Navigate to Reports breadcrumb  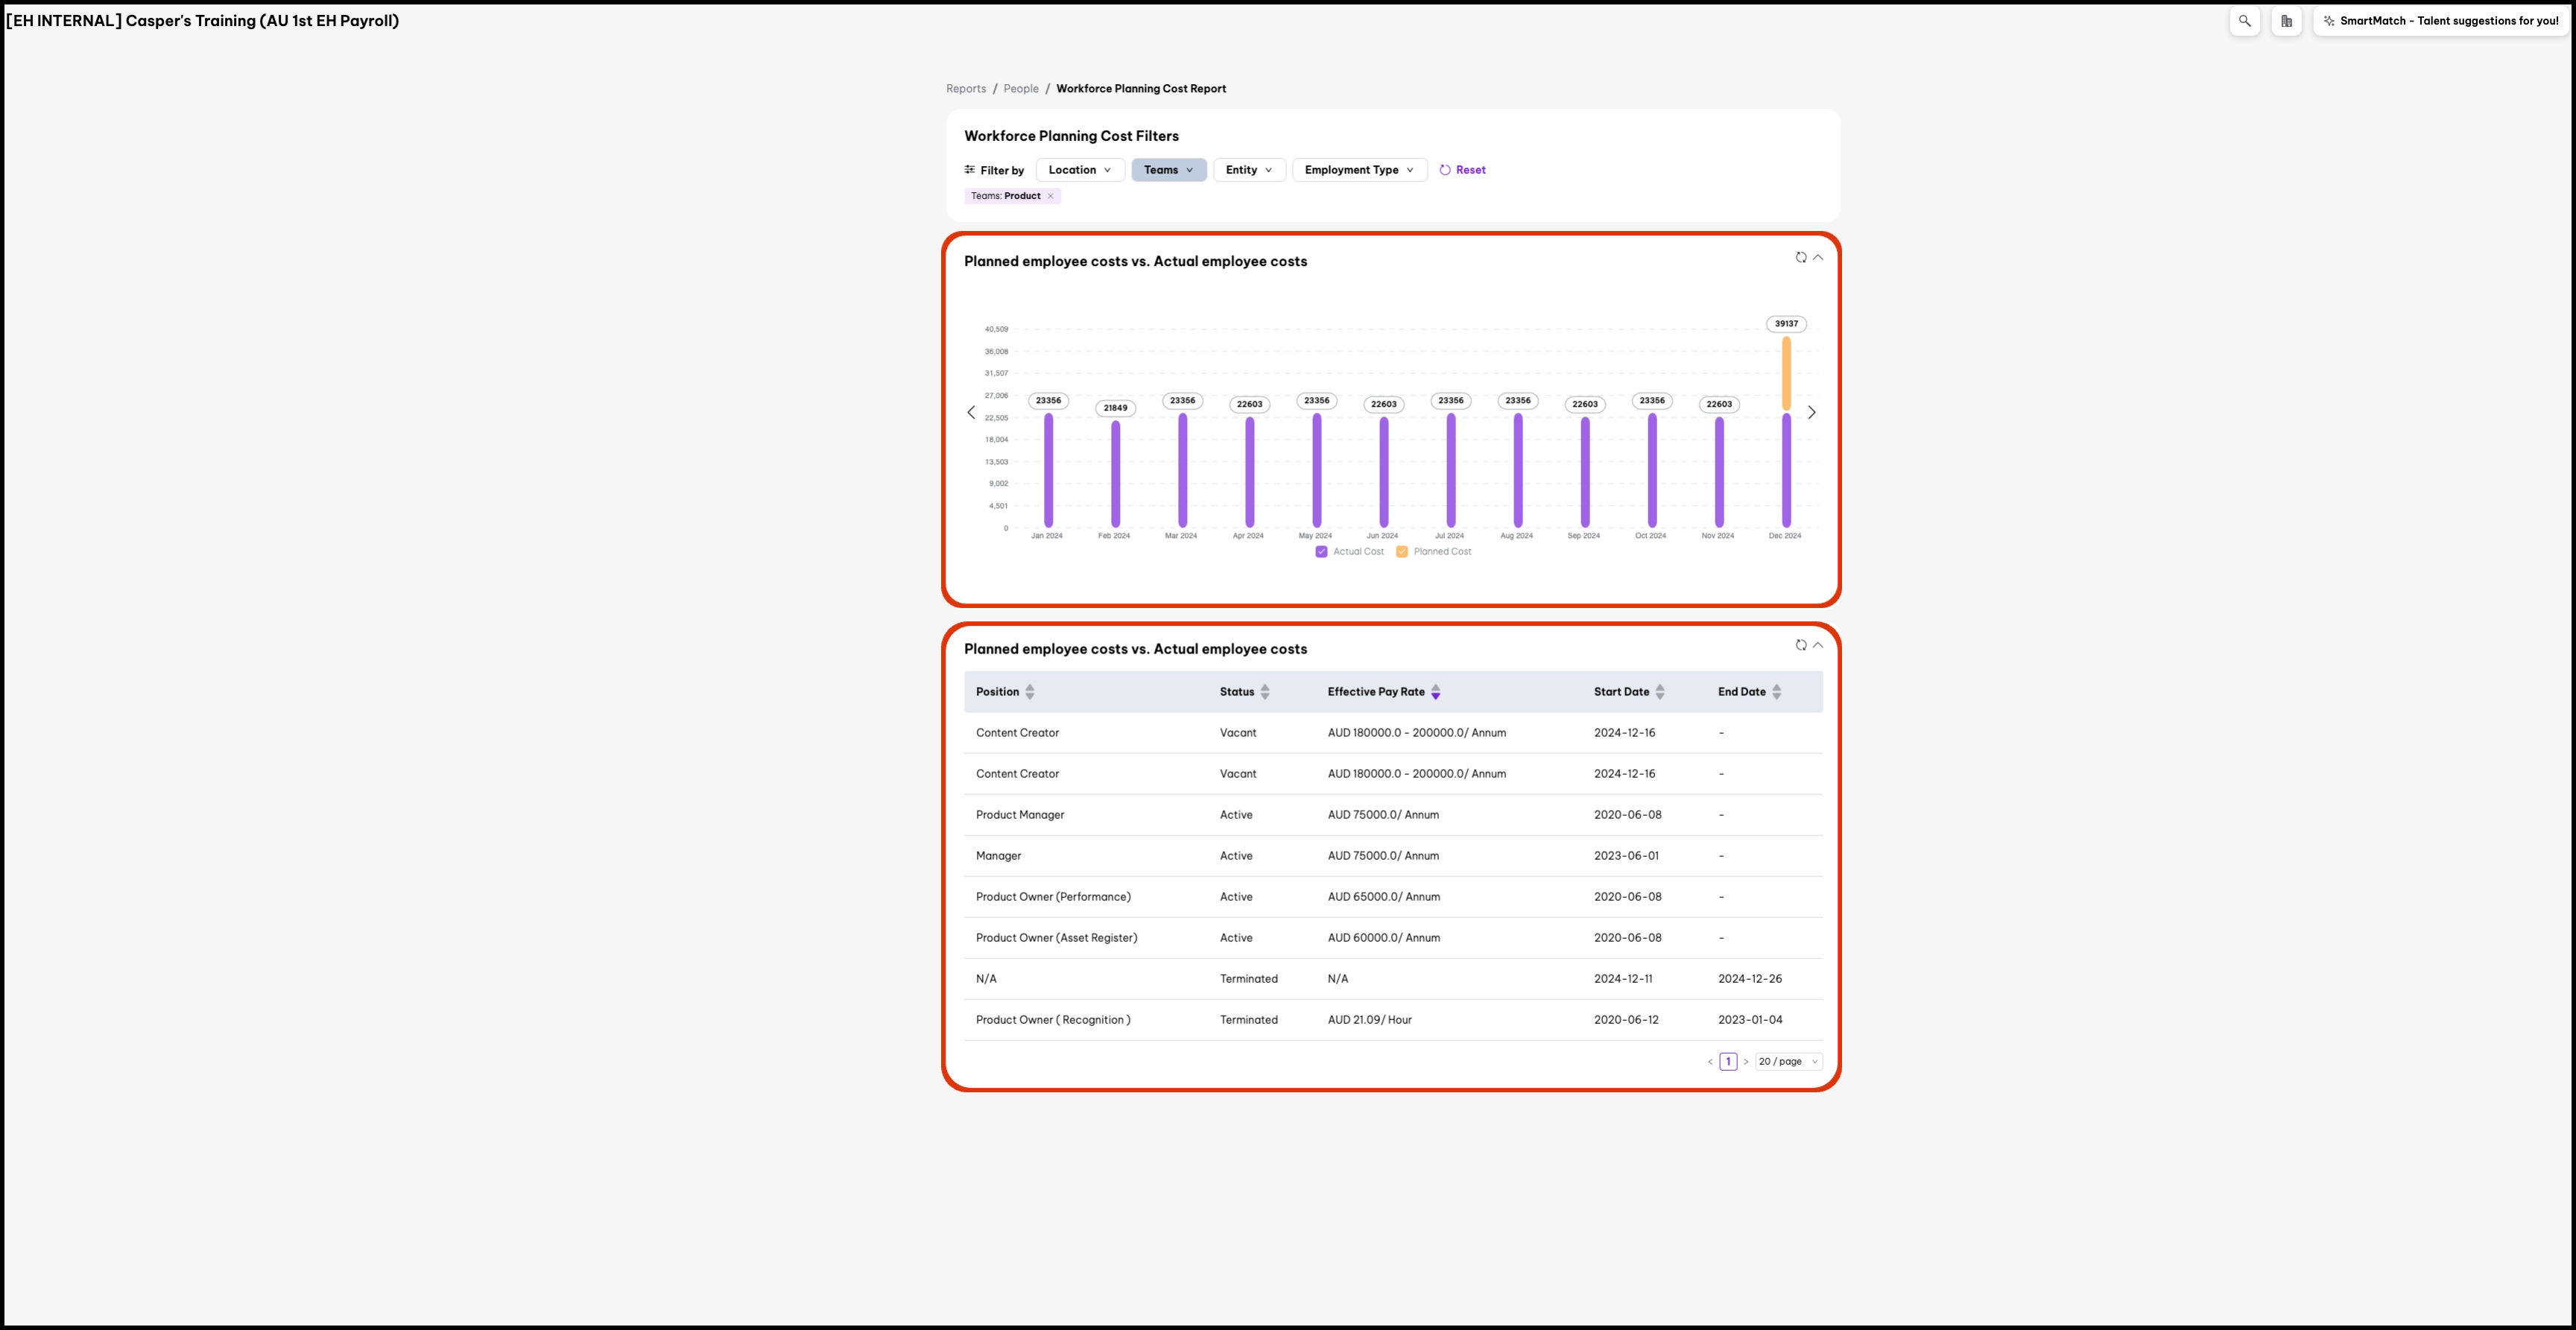click(x=966, y=89)
